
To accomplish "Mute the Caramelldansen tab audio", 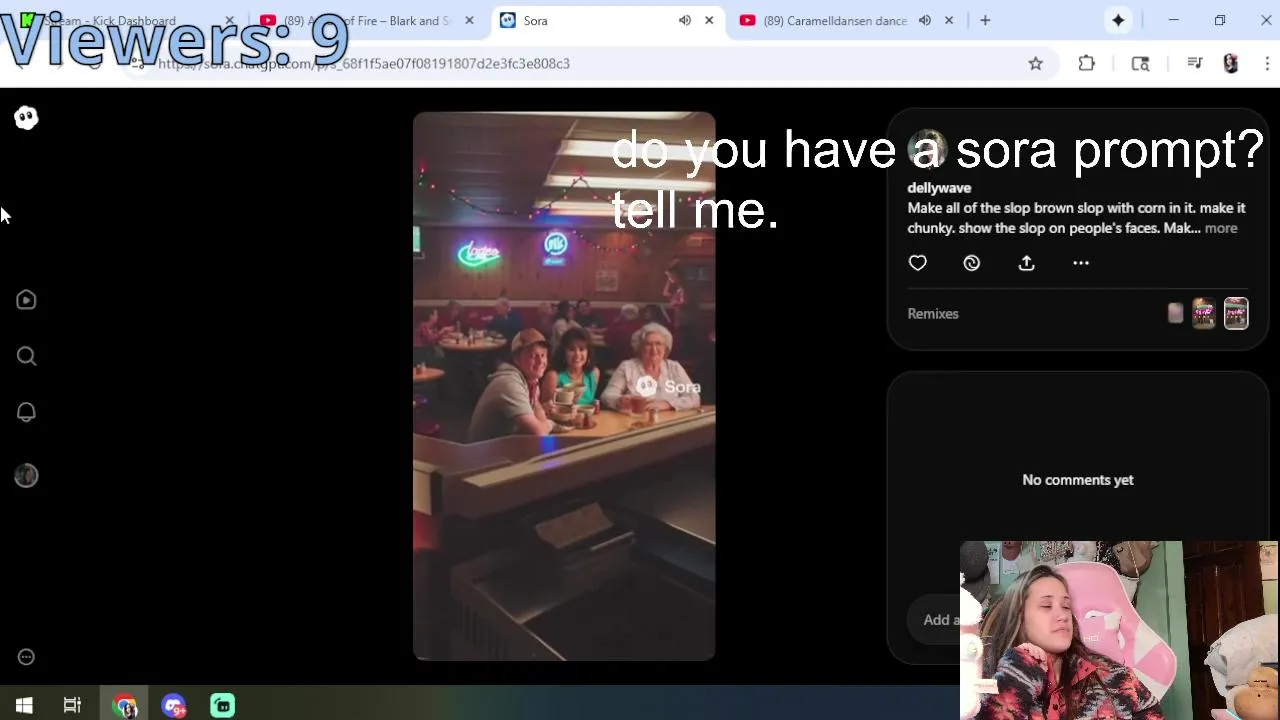I will click(x=925, y=20).
